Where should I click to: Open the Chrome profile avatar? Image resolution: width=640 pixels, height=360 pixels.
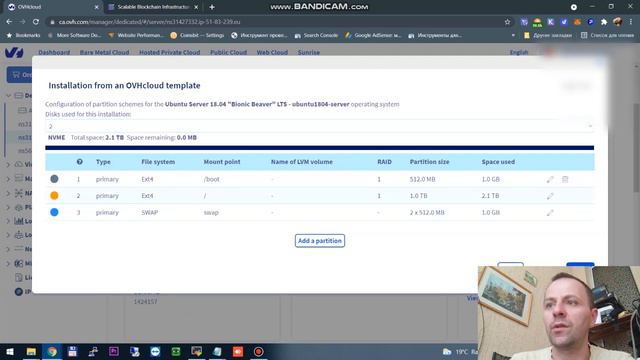[618, 22]
